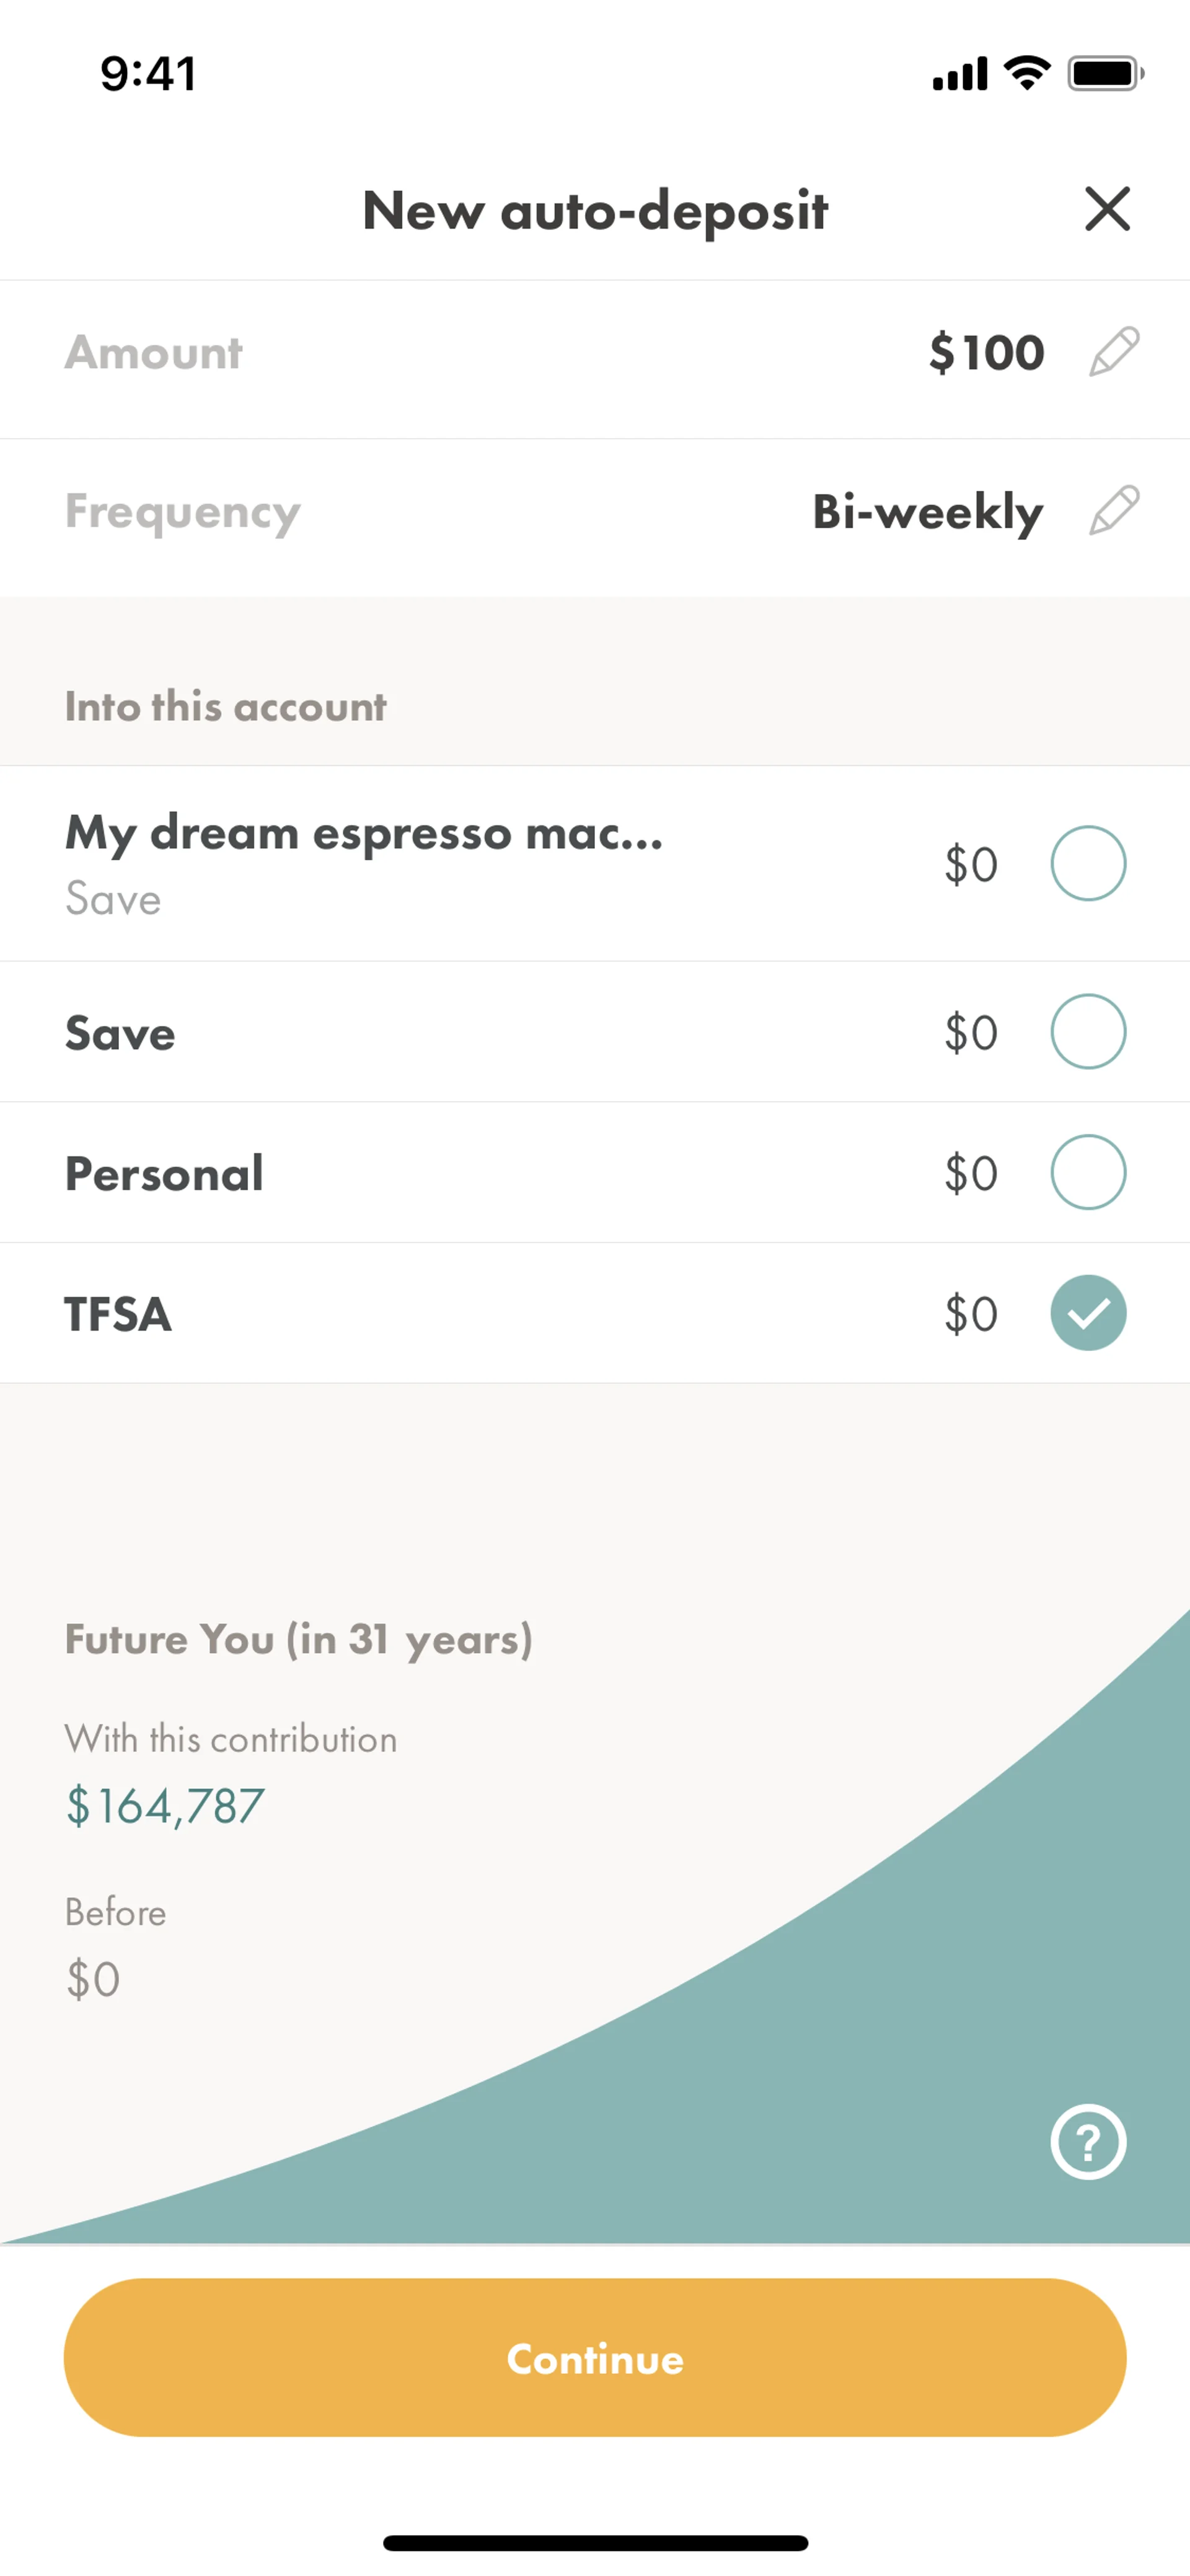This screenshot has width=1190, height=2576.
Task: Open the help question mark icon
Action: tap(1088, 2141)
